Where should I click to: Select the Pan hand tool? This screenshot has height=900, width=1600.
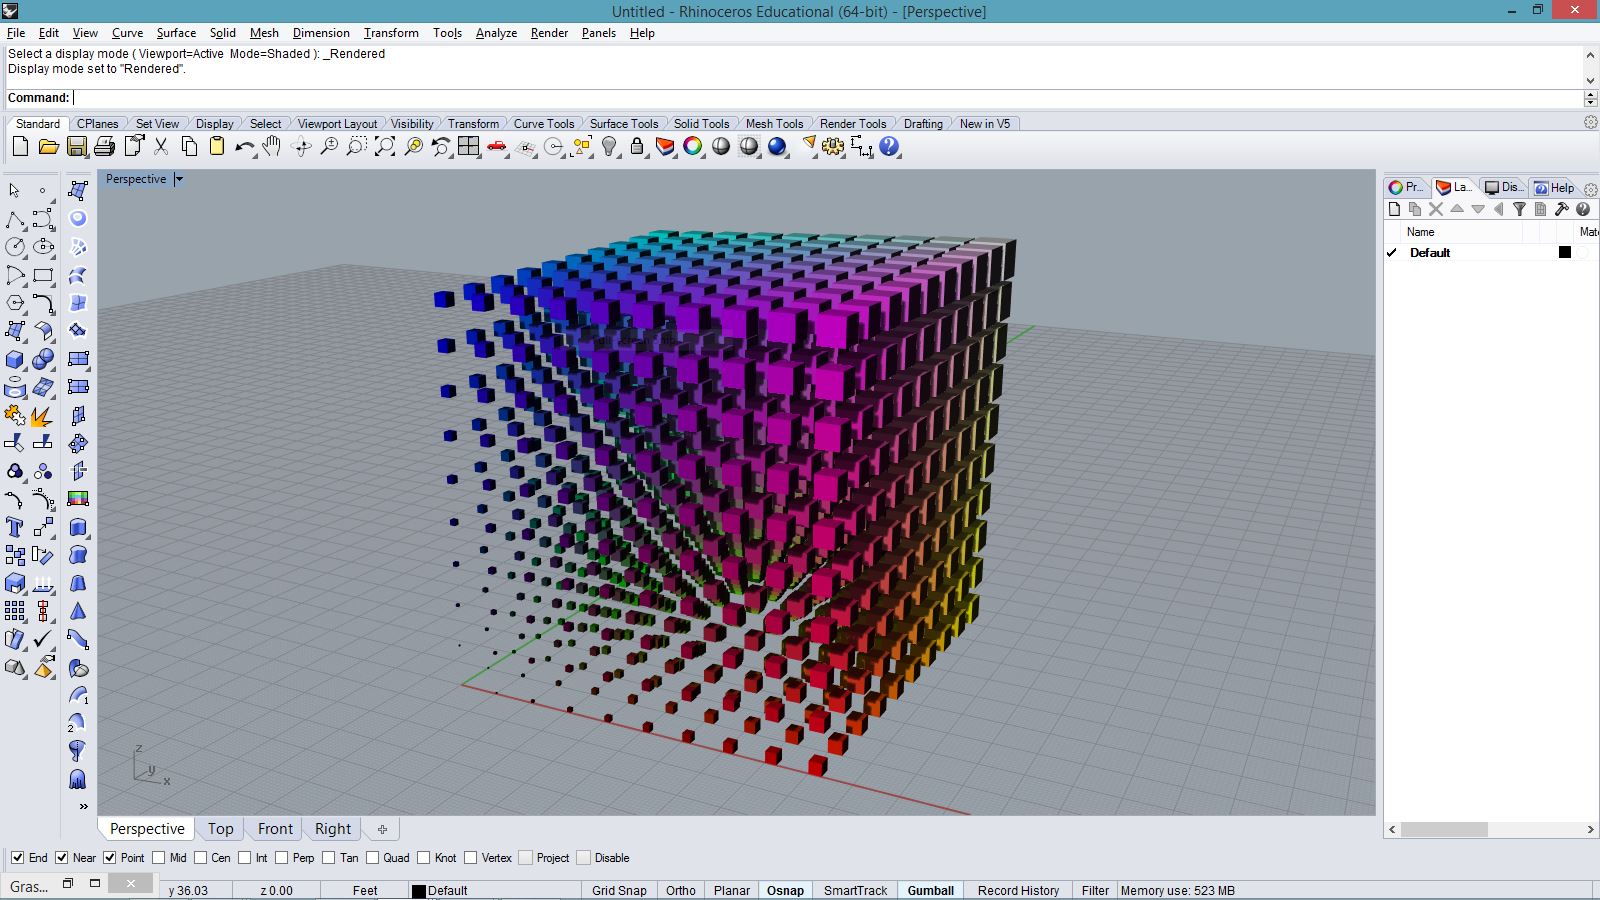272,147
